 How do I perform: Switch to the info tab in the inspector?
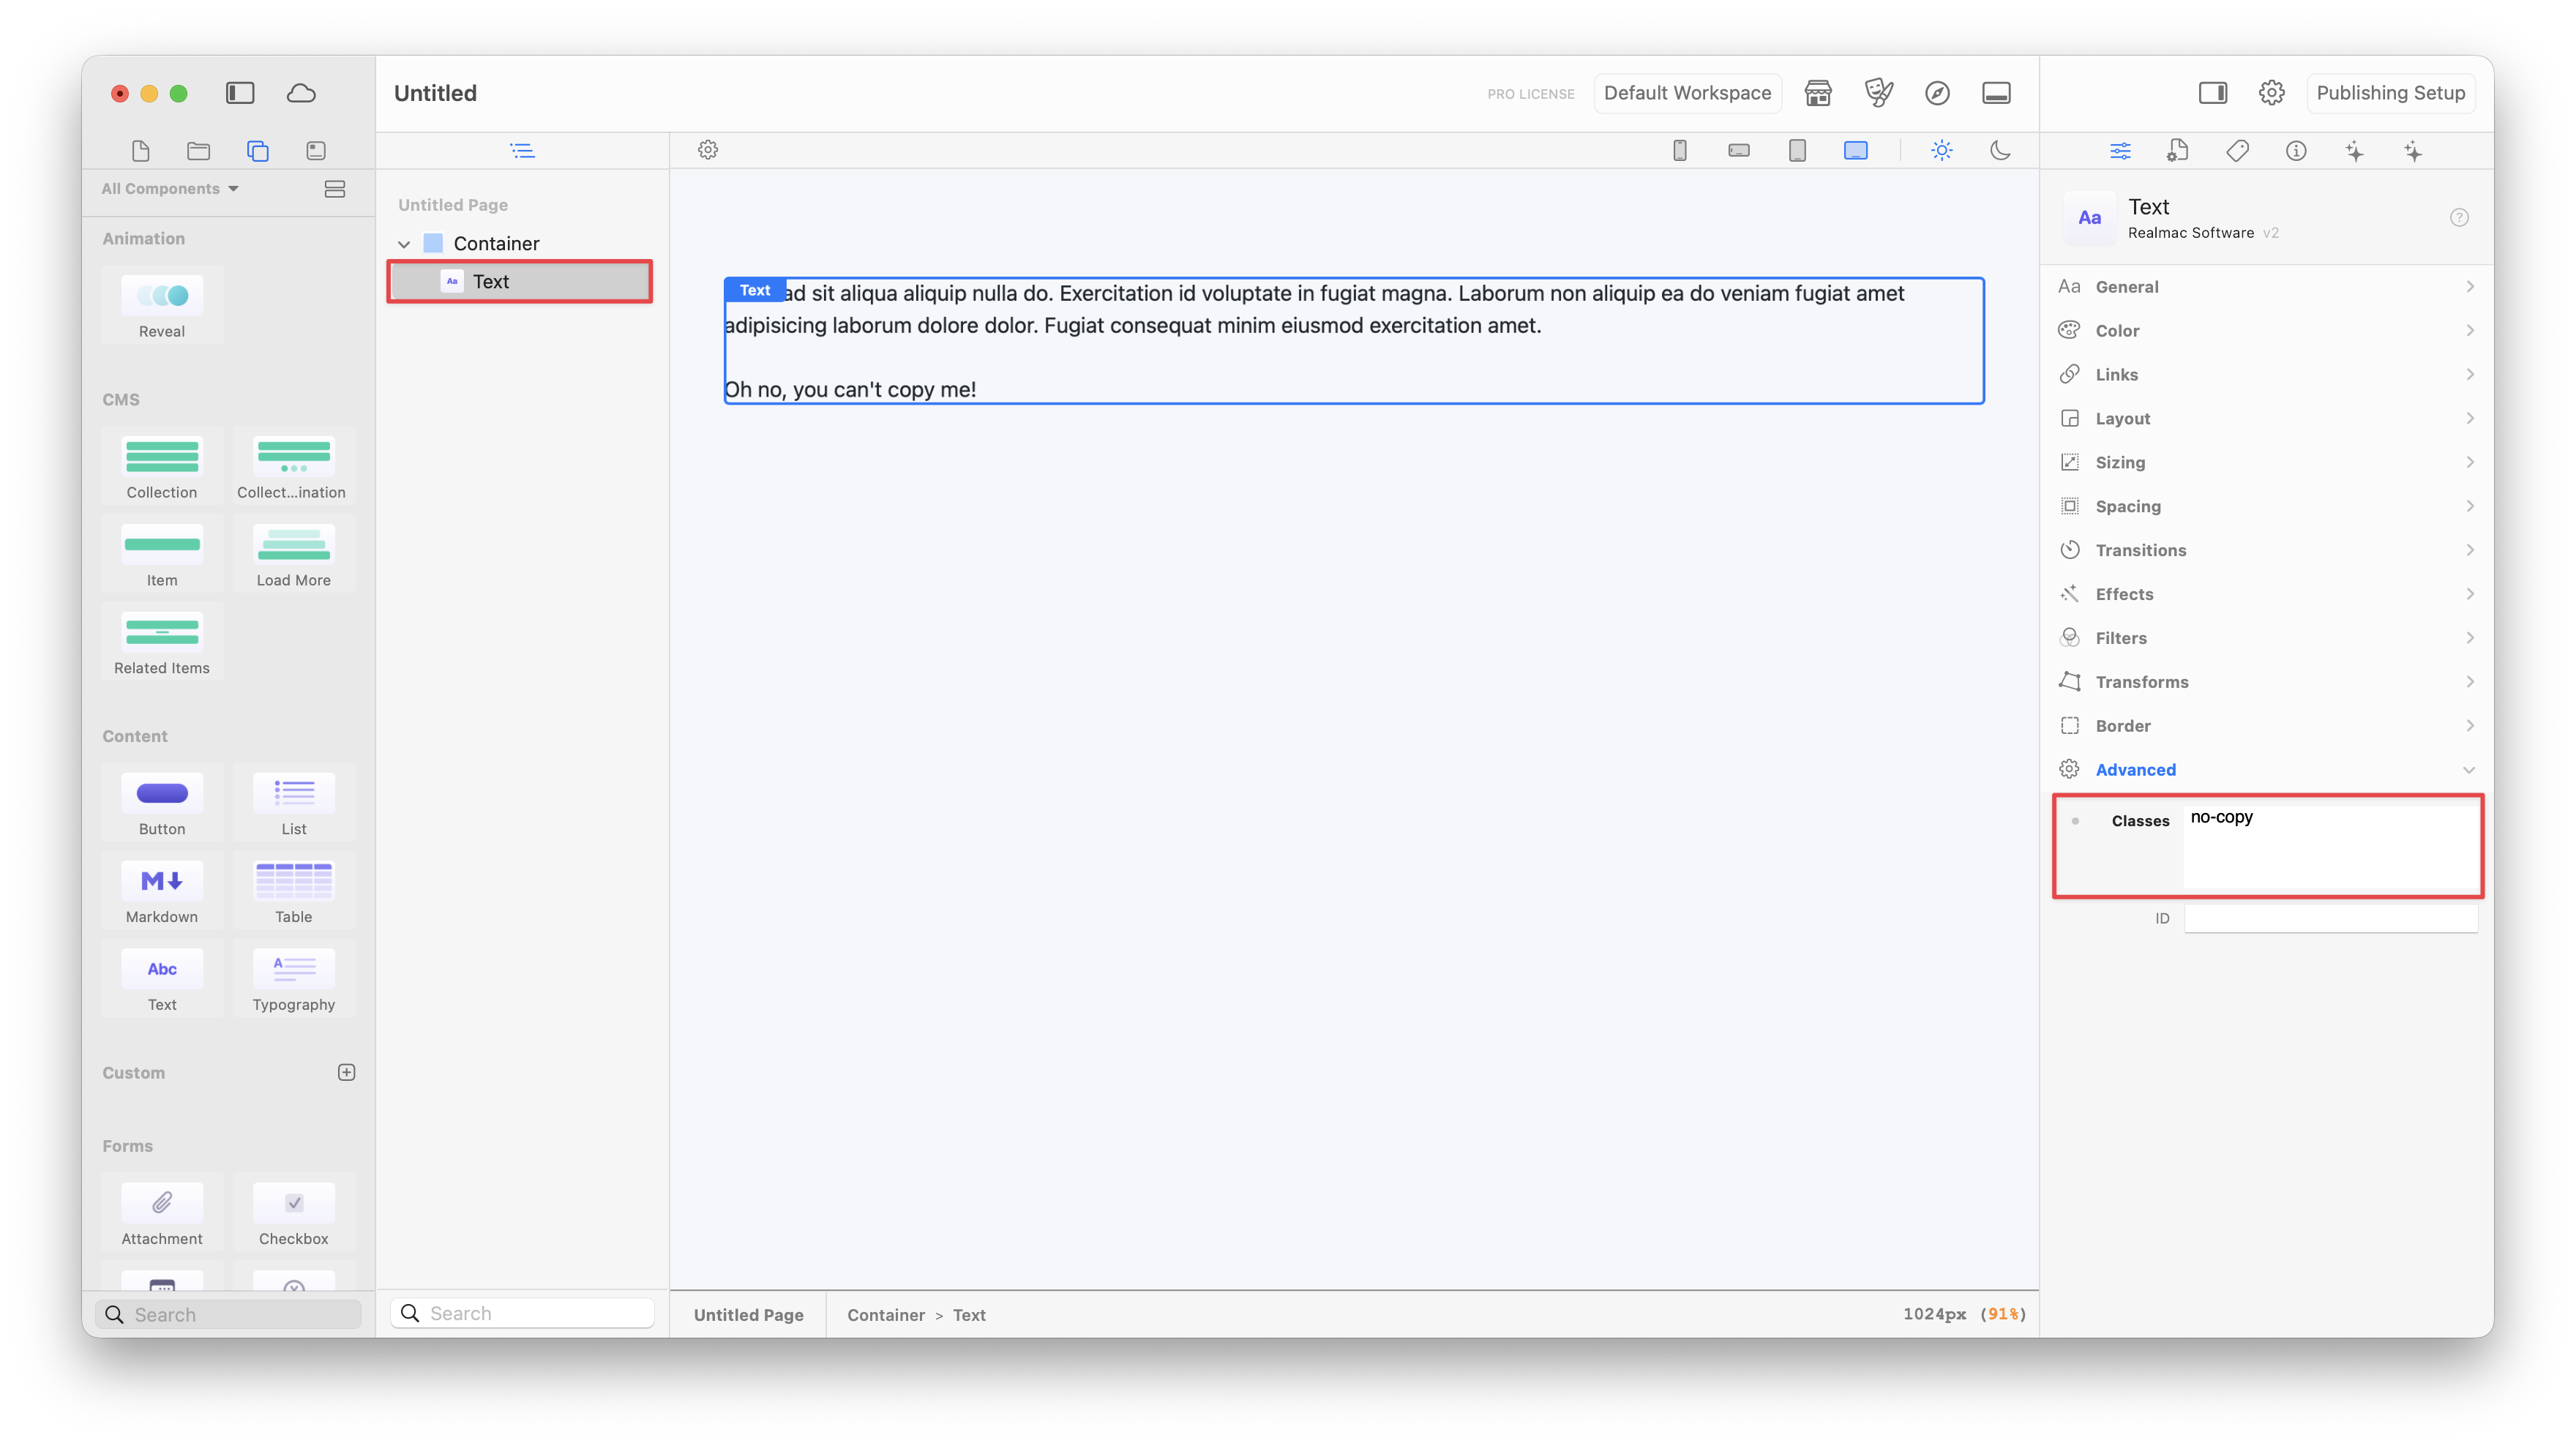tap(2296, 151)
